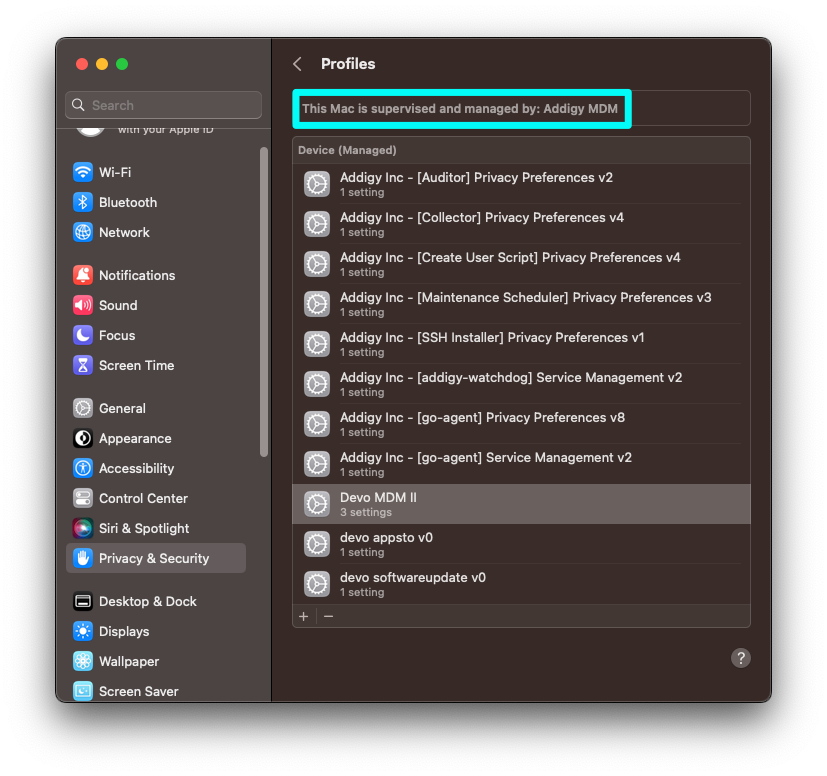Screen dimensions: 827x776
Task: Open Focus settings in sidebar
Action: pyautogui.click(x=156, y=335)
